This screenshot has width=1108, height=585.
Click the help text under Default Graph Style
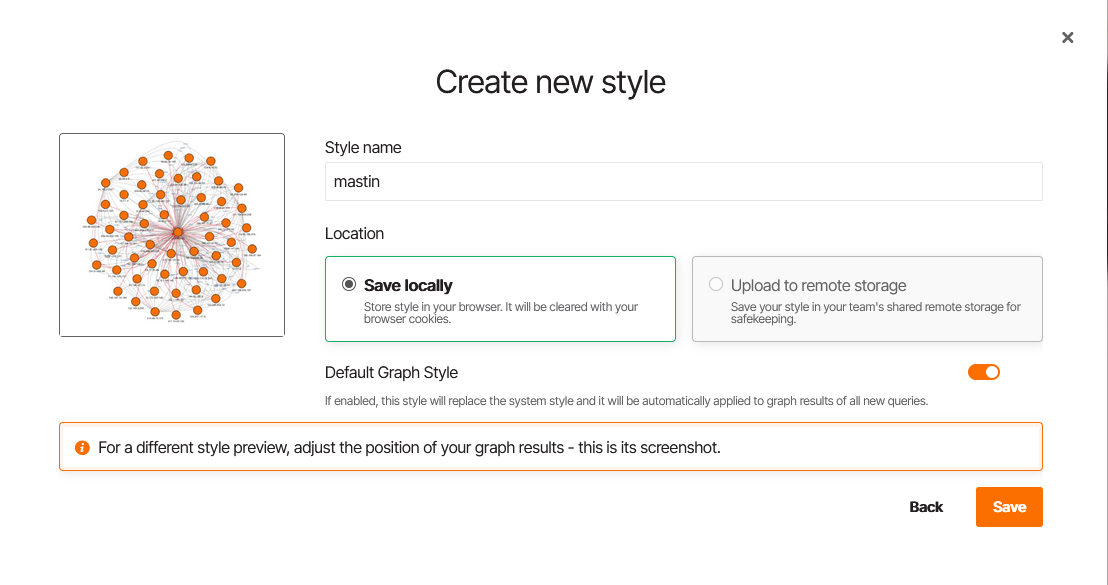click(626, 401)
